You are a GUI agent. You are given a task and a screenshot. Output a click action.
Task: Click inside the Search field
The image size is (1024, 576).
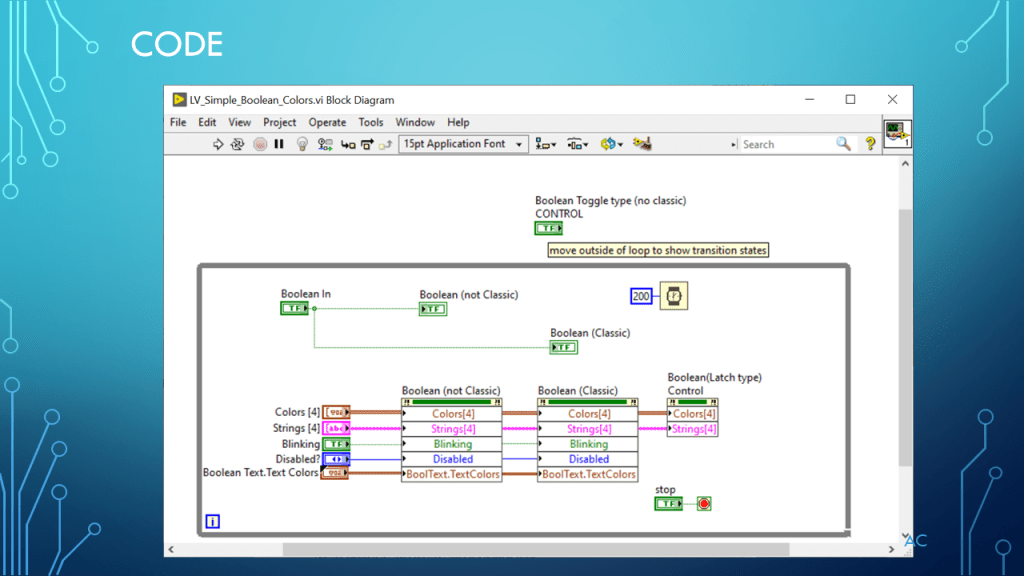(x=787, y=144)
